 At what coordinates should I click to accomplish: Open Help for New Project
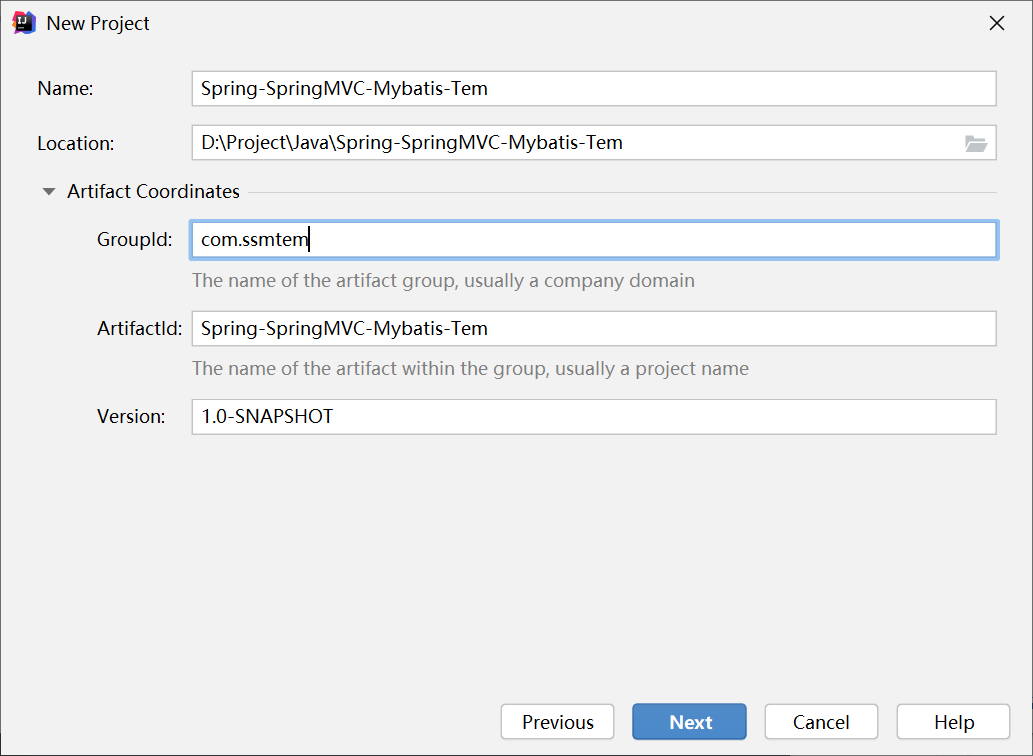tap(953, 722)
